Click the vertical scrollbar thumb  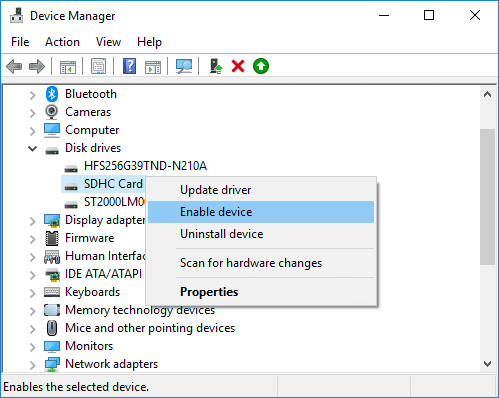(x=487, y=197)
